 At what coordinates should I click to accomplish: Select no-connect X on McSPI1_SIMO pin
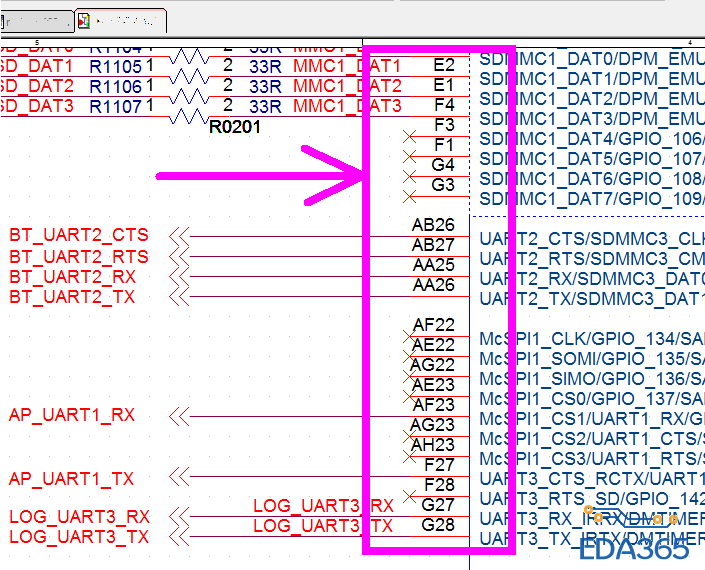(x=409, y=376)
